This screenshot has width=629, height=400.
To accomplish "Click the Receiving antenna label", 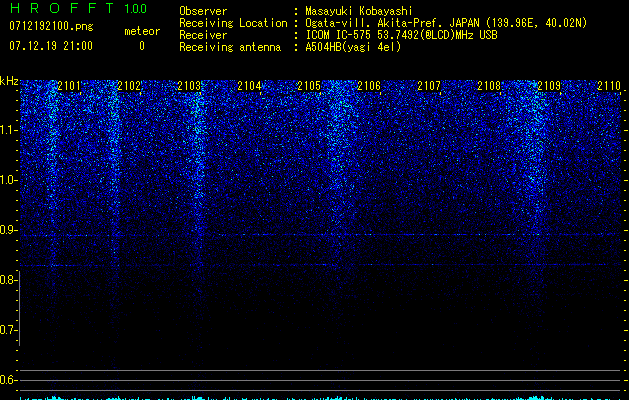I will click(230, 47).
